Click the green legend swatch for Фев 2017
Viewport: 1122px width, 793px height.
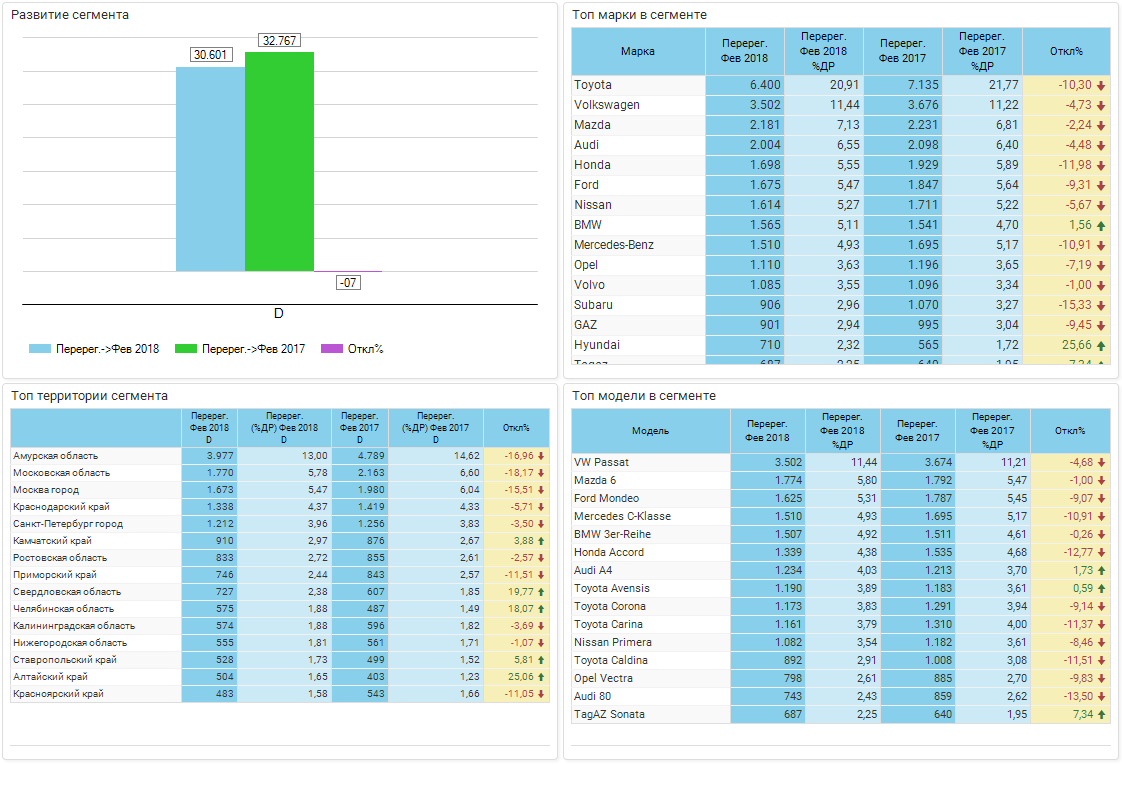[x=185, y=349]
